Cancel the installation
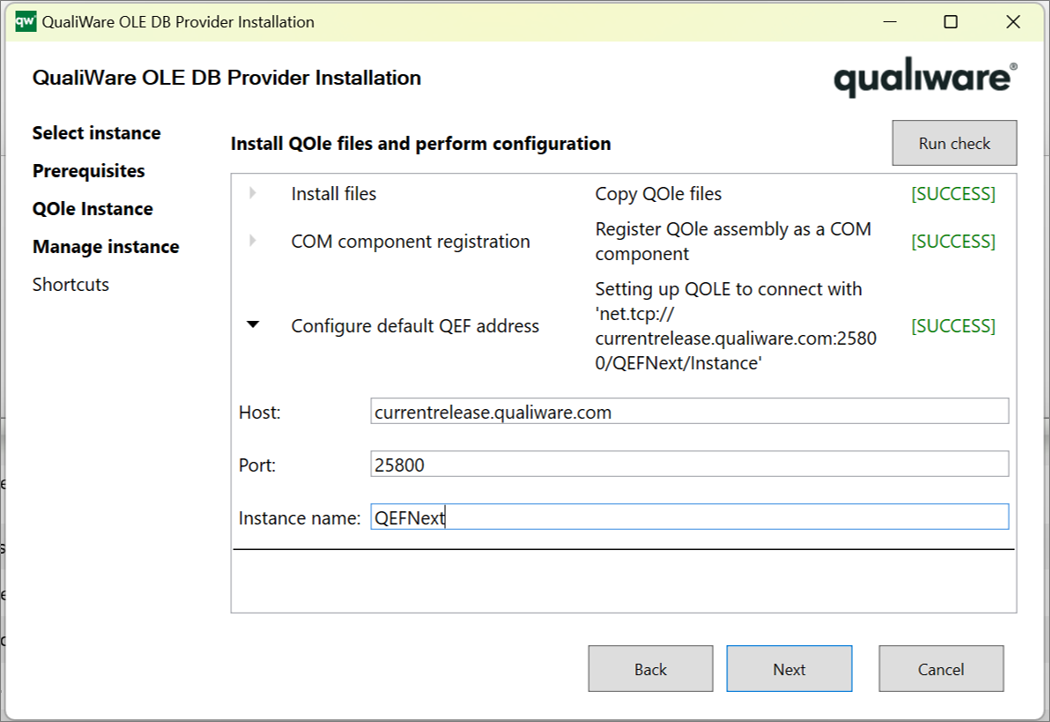The width and height of the screenshot is (1050, 722). pyautogui.click(x=941, y=668)
